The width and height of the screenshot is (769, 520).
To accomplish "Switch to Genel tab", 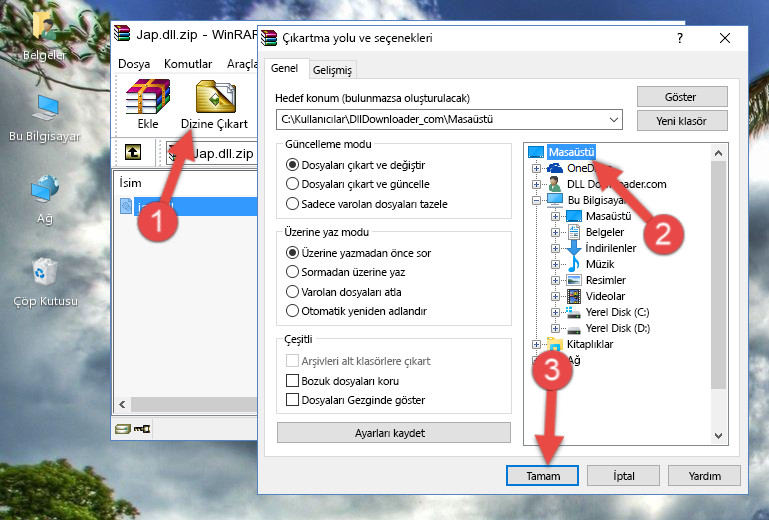I will tap(284, 68).
